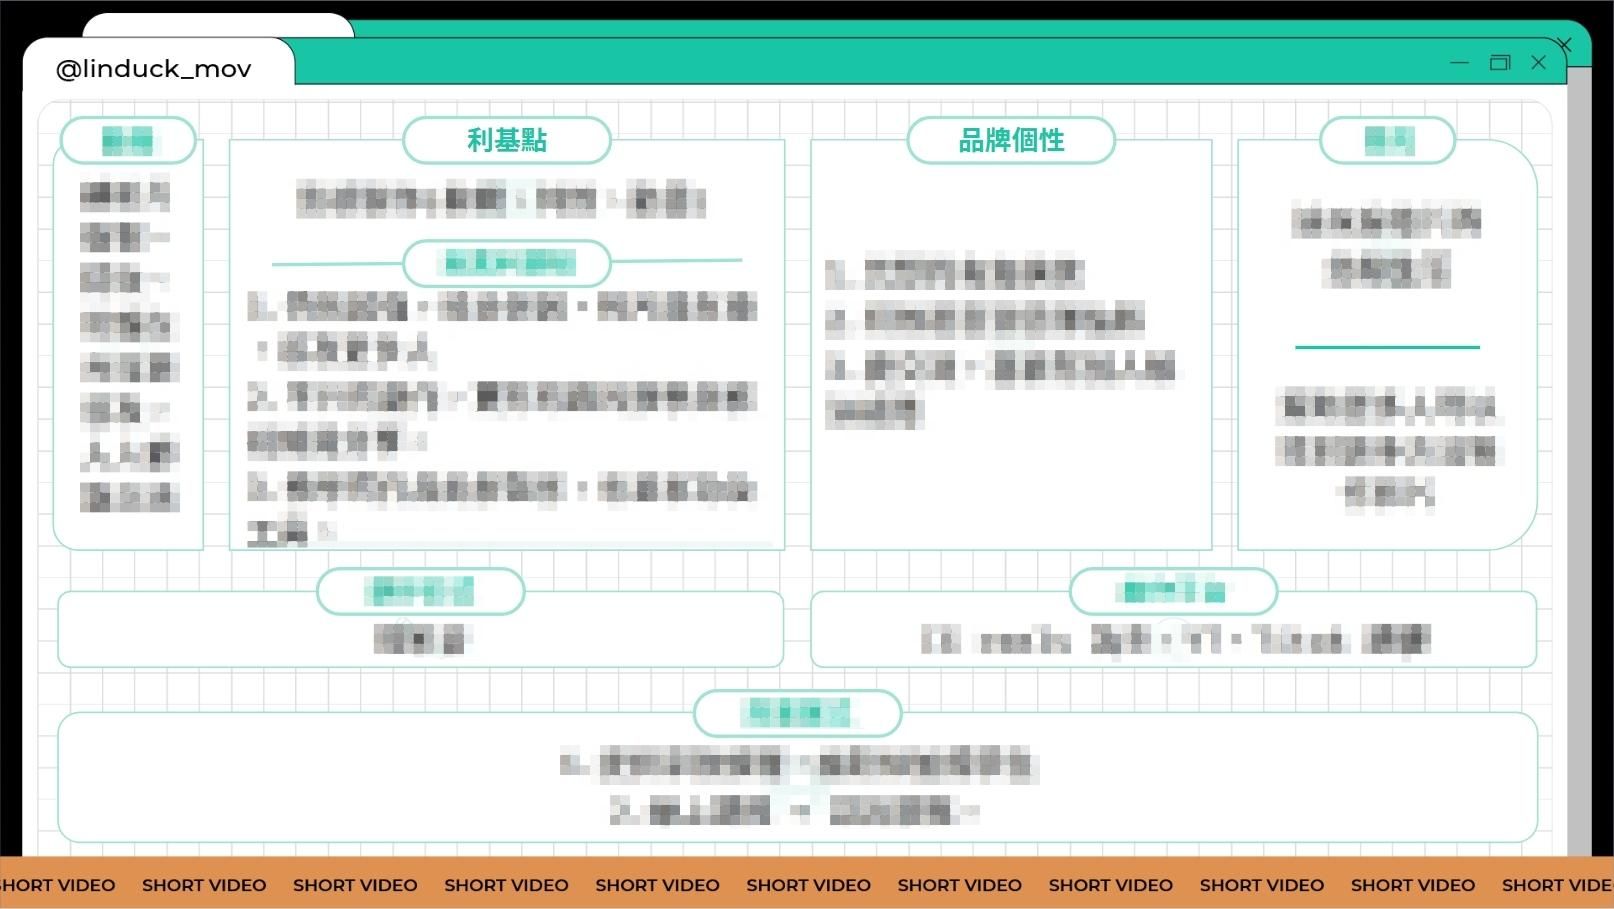
Task: Switch to the blank background tab behind @linduck_mov
Action: 217,24
